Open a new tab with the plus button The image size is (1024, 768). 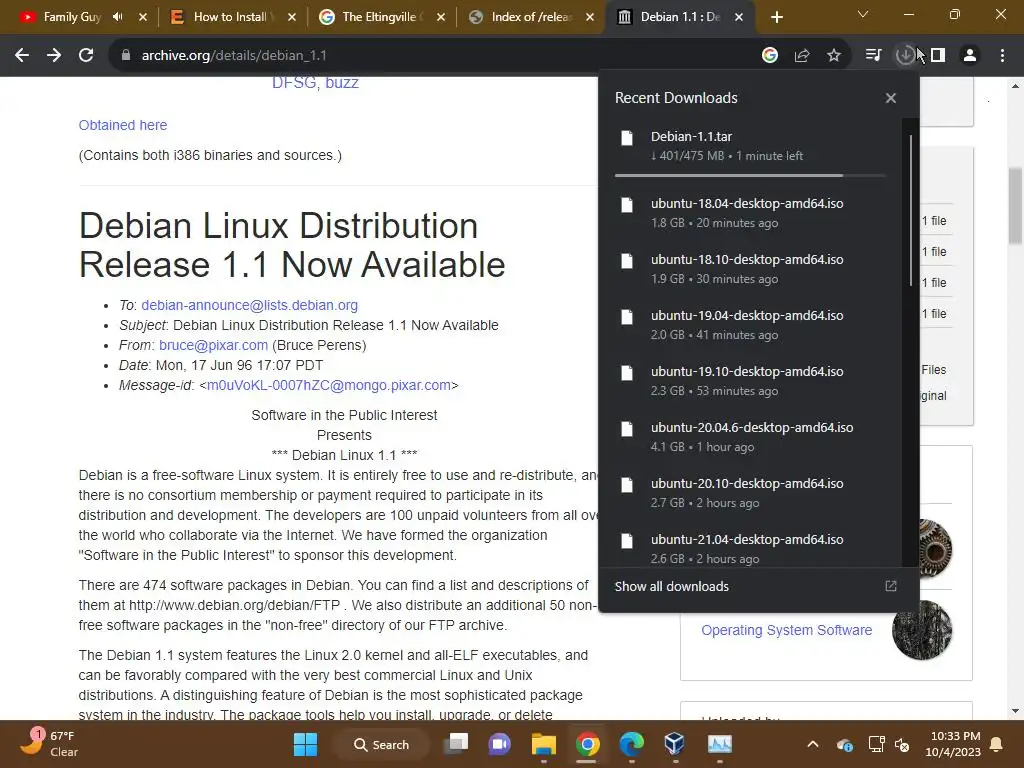[776, 17]
